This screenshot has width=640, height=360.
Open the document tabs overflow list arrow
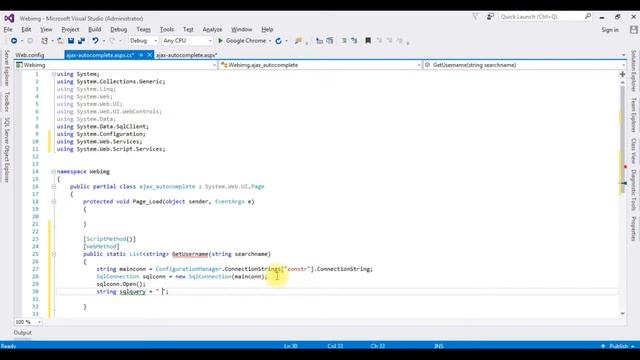623,55
